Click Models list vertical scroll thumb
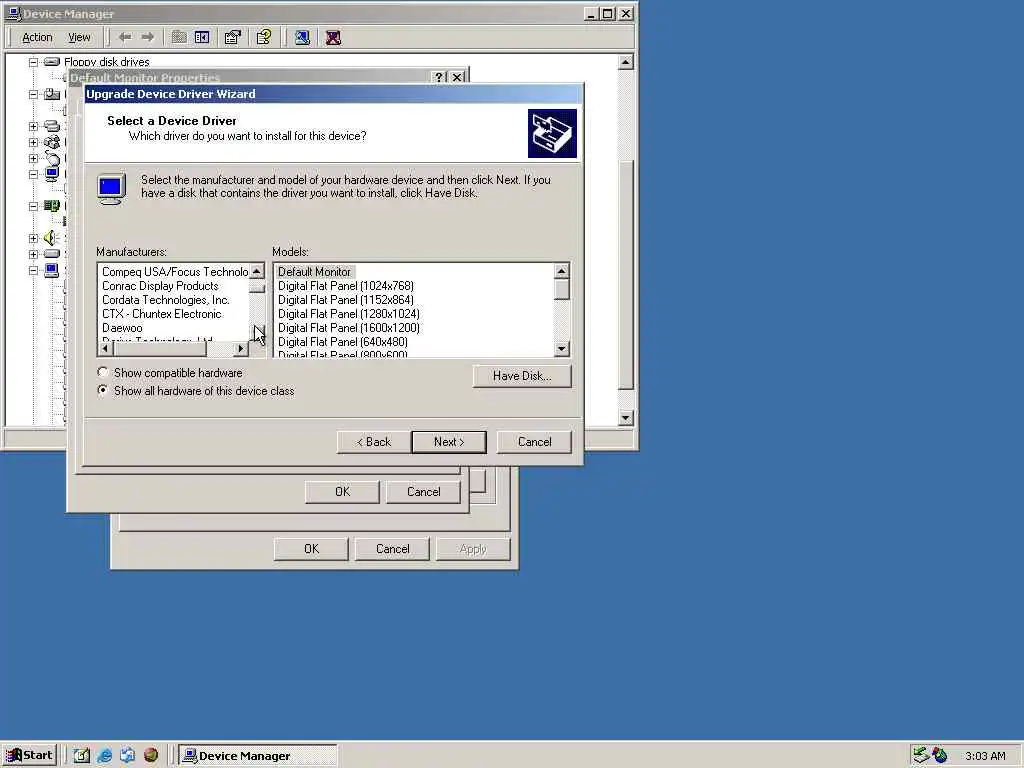This screenshot has width=1024, height=768. [562, 289]
